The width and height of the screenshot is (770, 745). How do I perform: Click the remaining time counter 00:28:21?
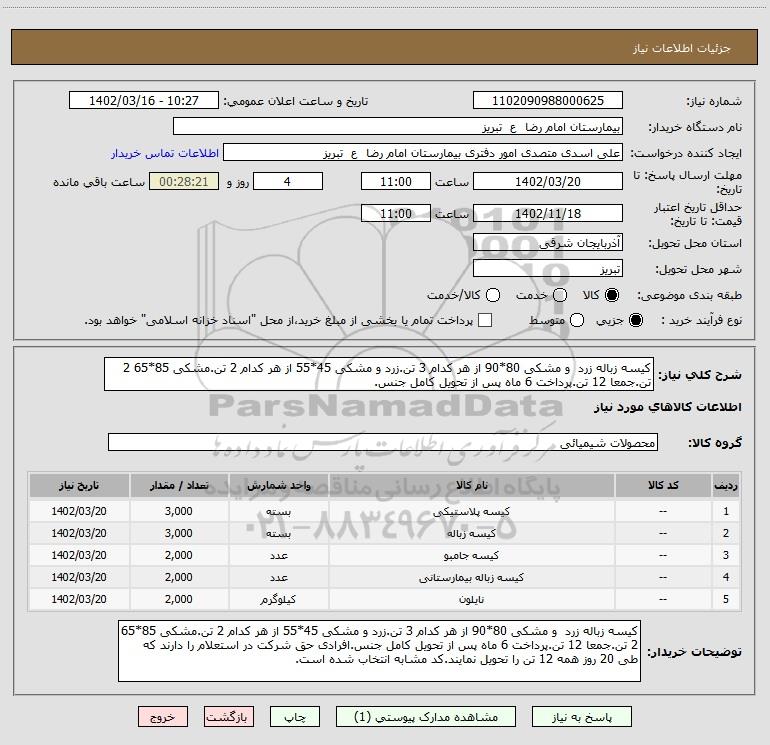point(184,181)
